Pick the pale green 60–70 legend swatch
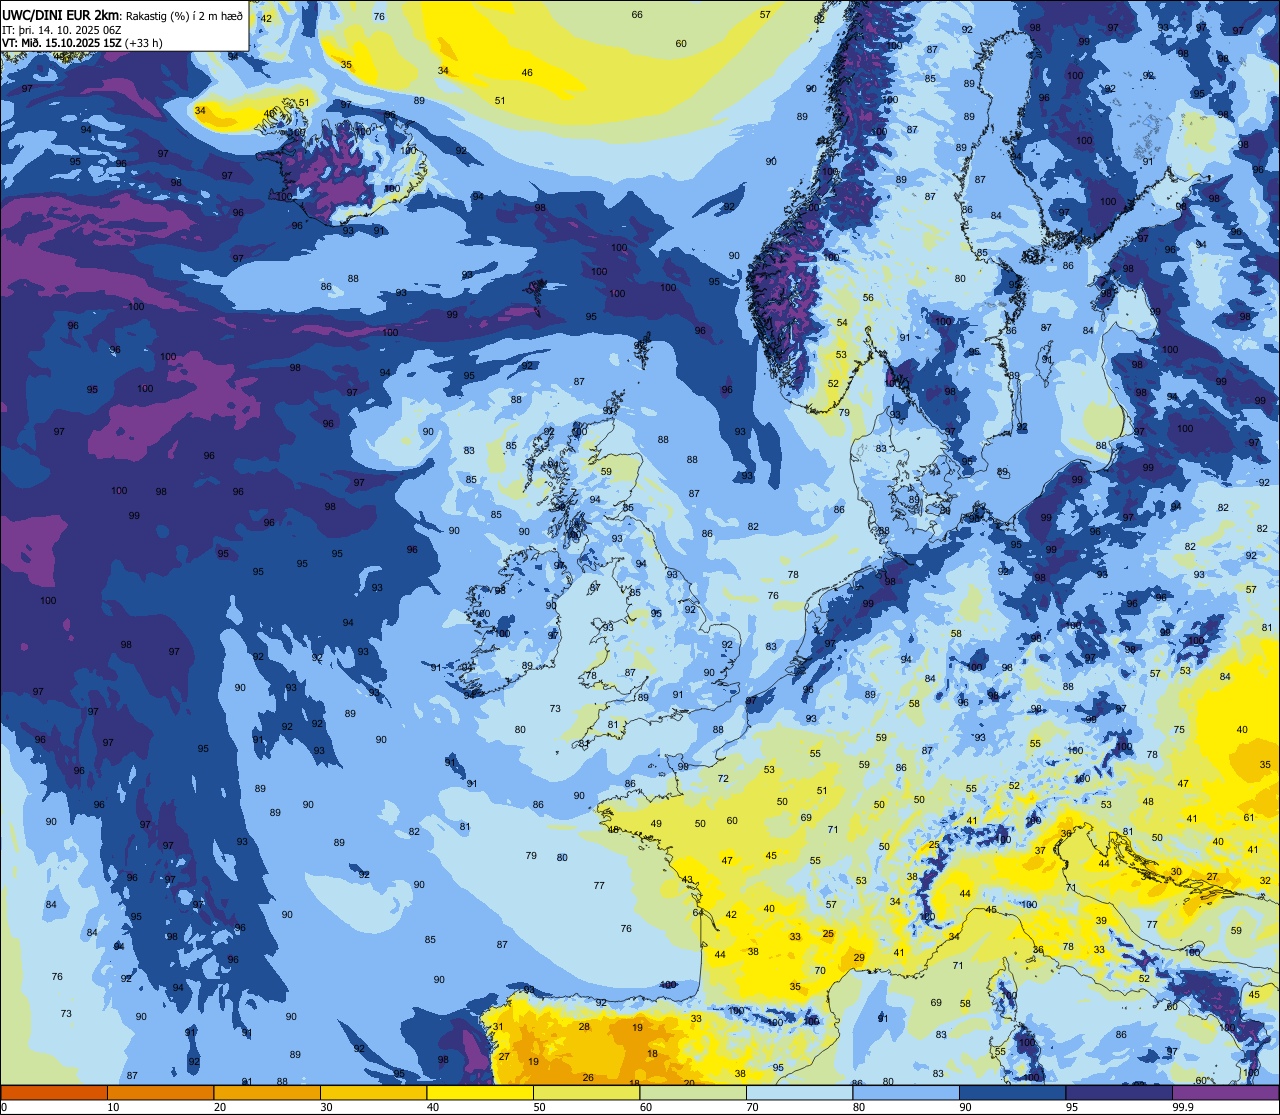 coord(693,1092)
